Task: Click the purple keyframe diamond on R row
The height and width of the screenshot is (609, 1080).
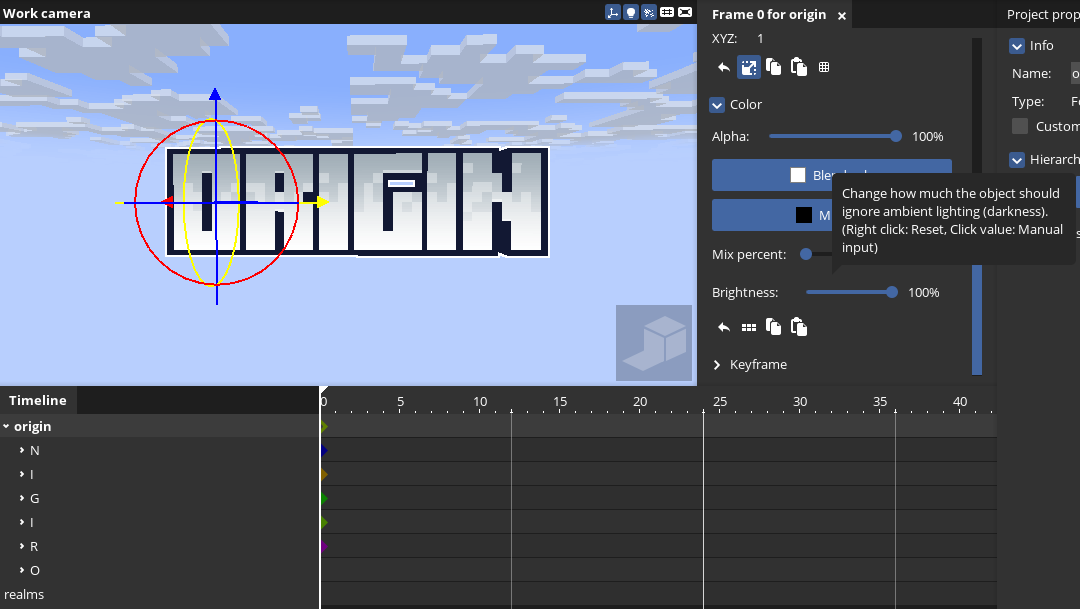Action: click(324, 546)
